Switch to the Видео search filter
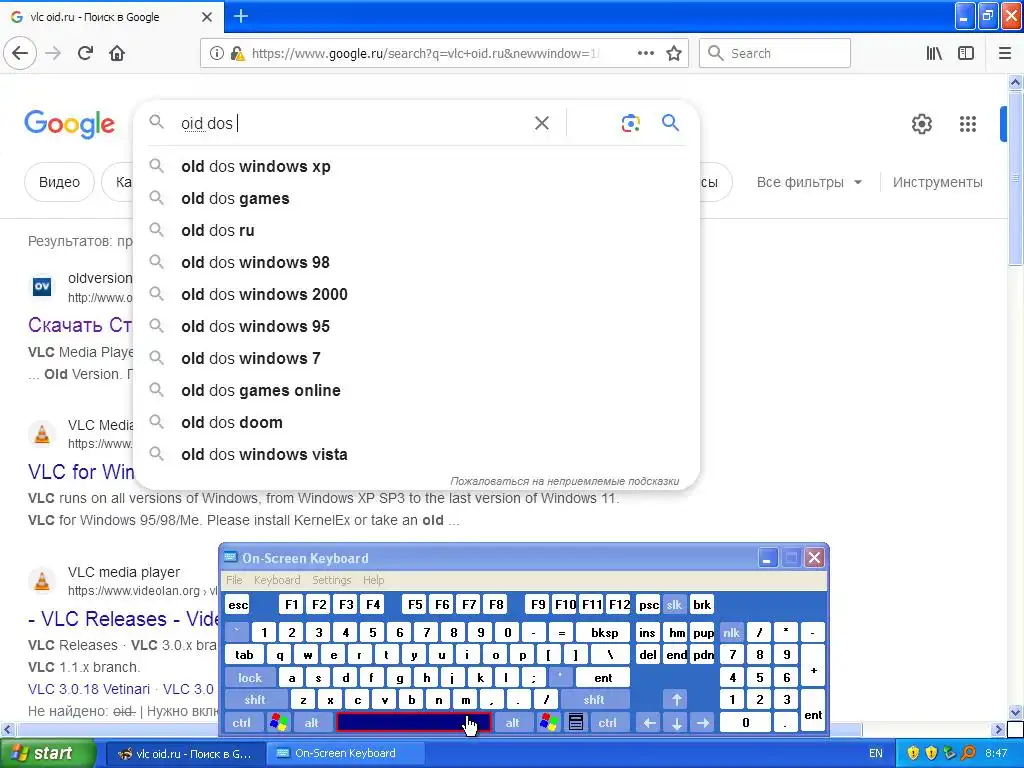The width and height of the screenshot is (1024, 768). pos(59,182)
